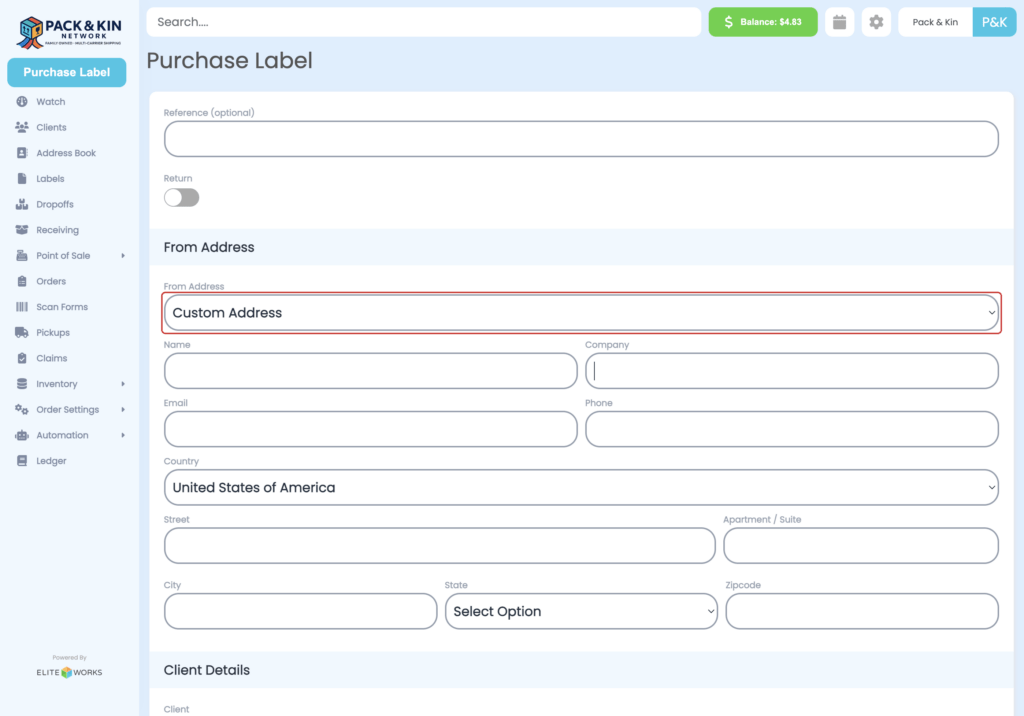The image size is (1024, 716).
Task: Open the Country selector
Action: [581, 487]
